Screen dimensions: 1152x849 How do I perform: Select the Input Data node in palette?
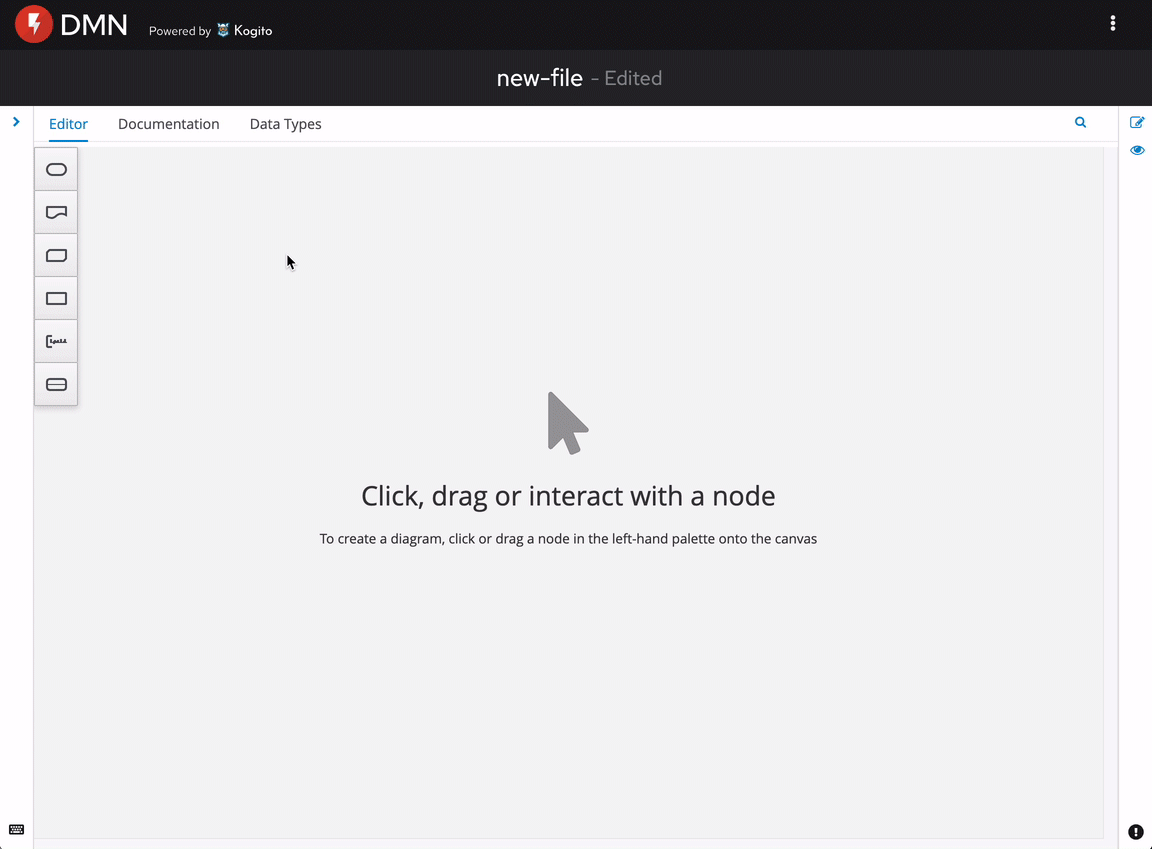click(x=56, y=170)
